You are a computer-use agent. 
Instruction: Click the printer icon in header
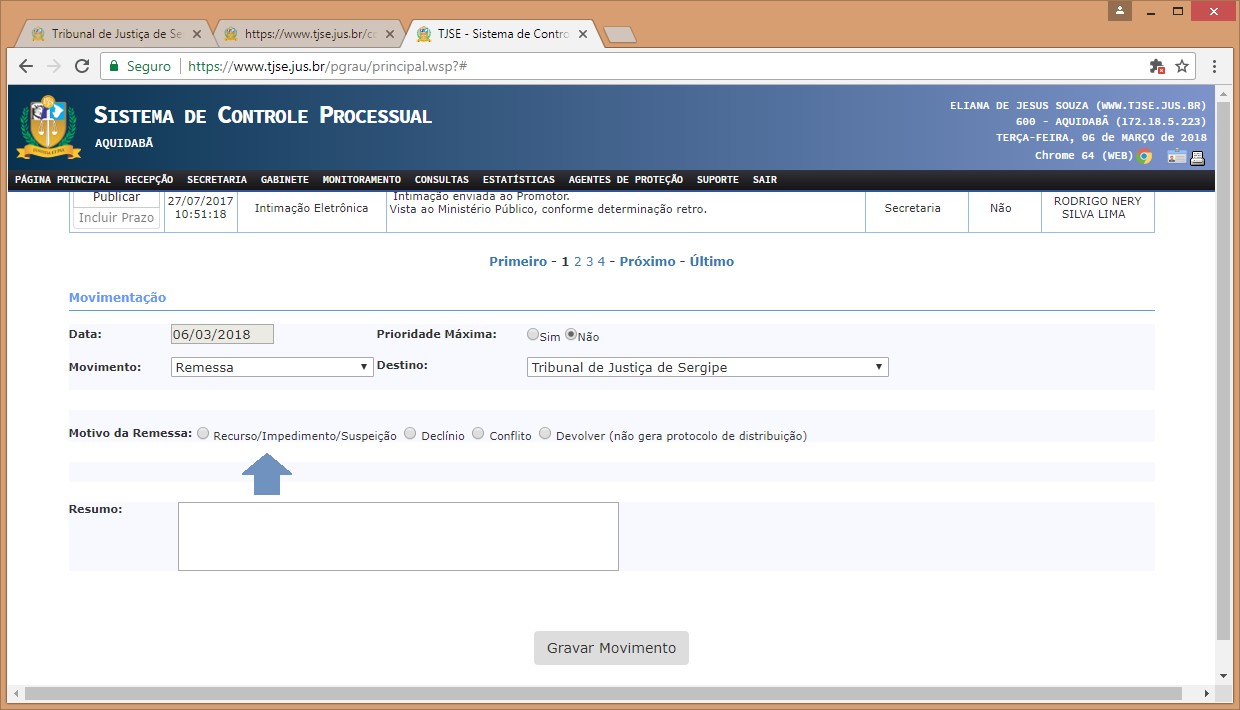pyautogui.click(x=1198, y=157)
